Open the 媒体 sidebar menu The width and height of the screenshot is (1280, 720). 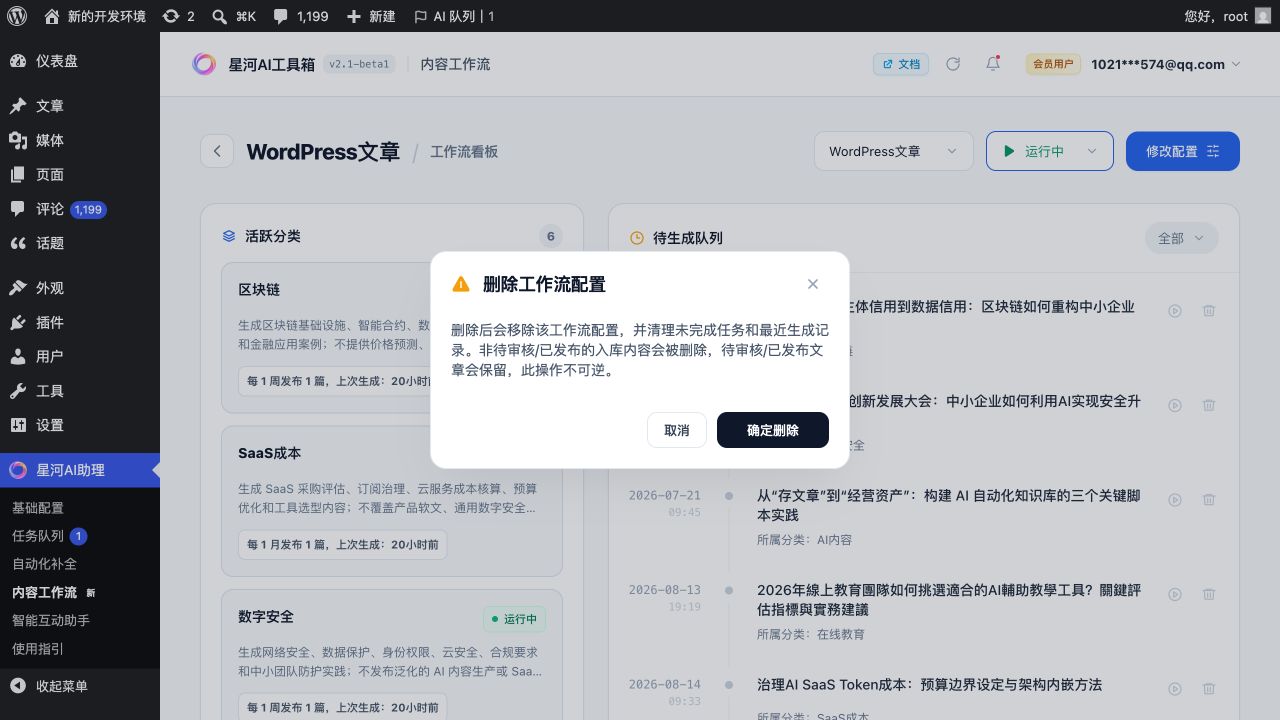(80, 140)
